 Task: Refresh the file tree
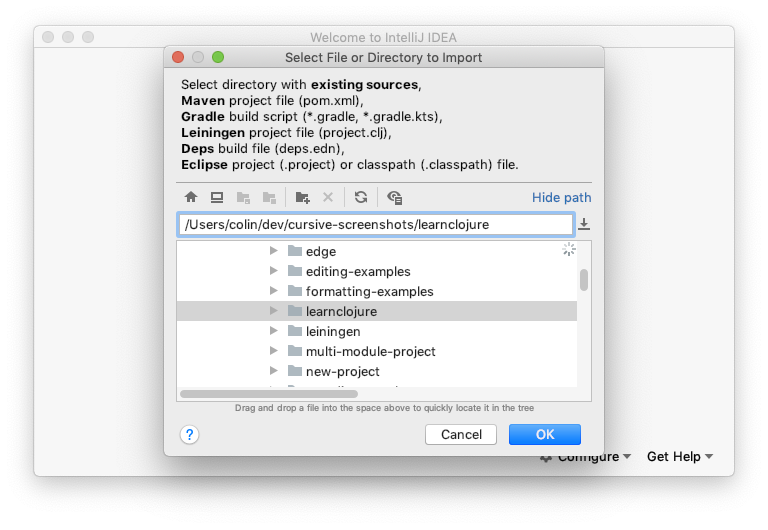[x=361, y=197]
